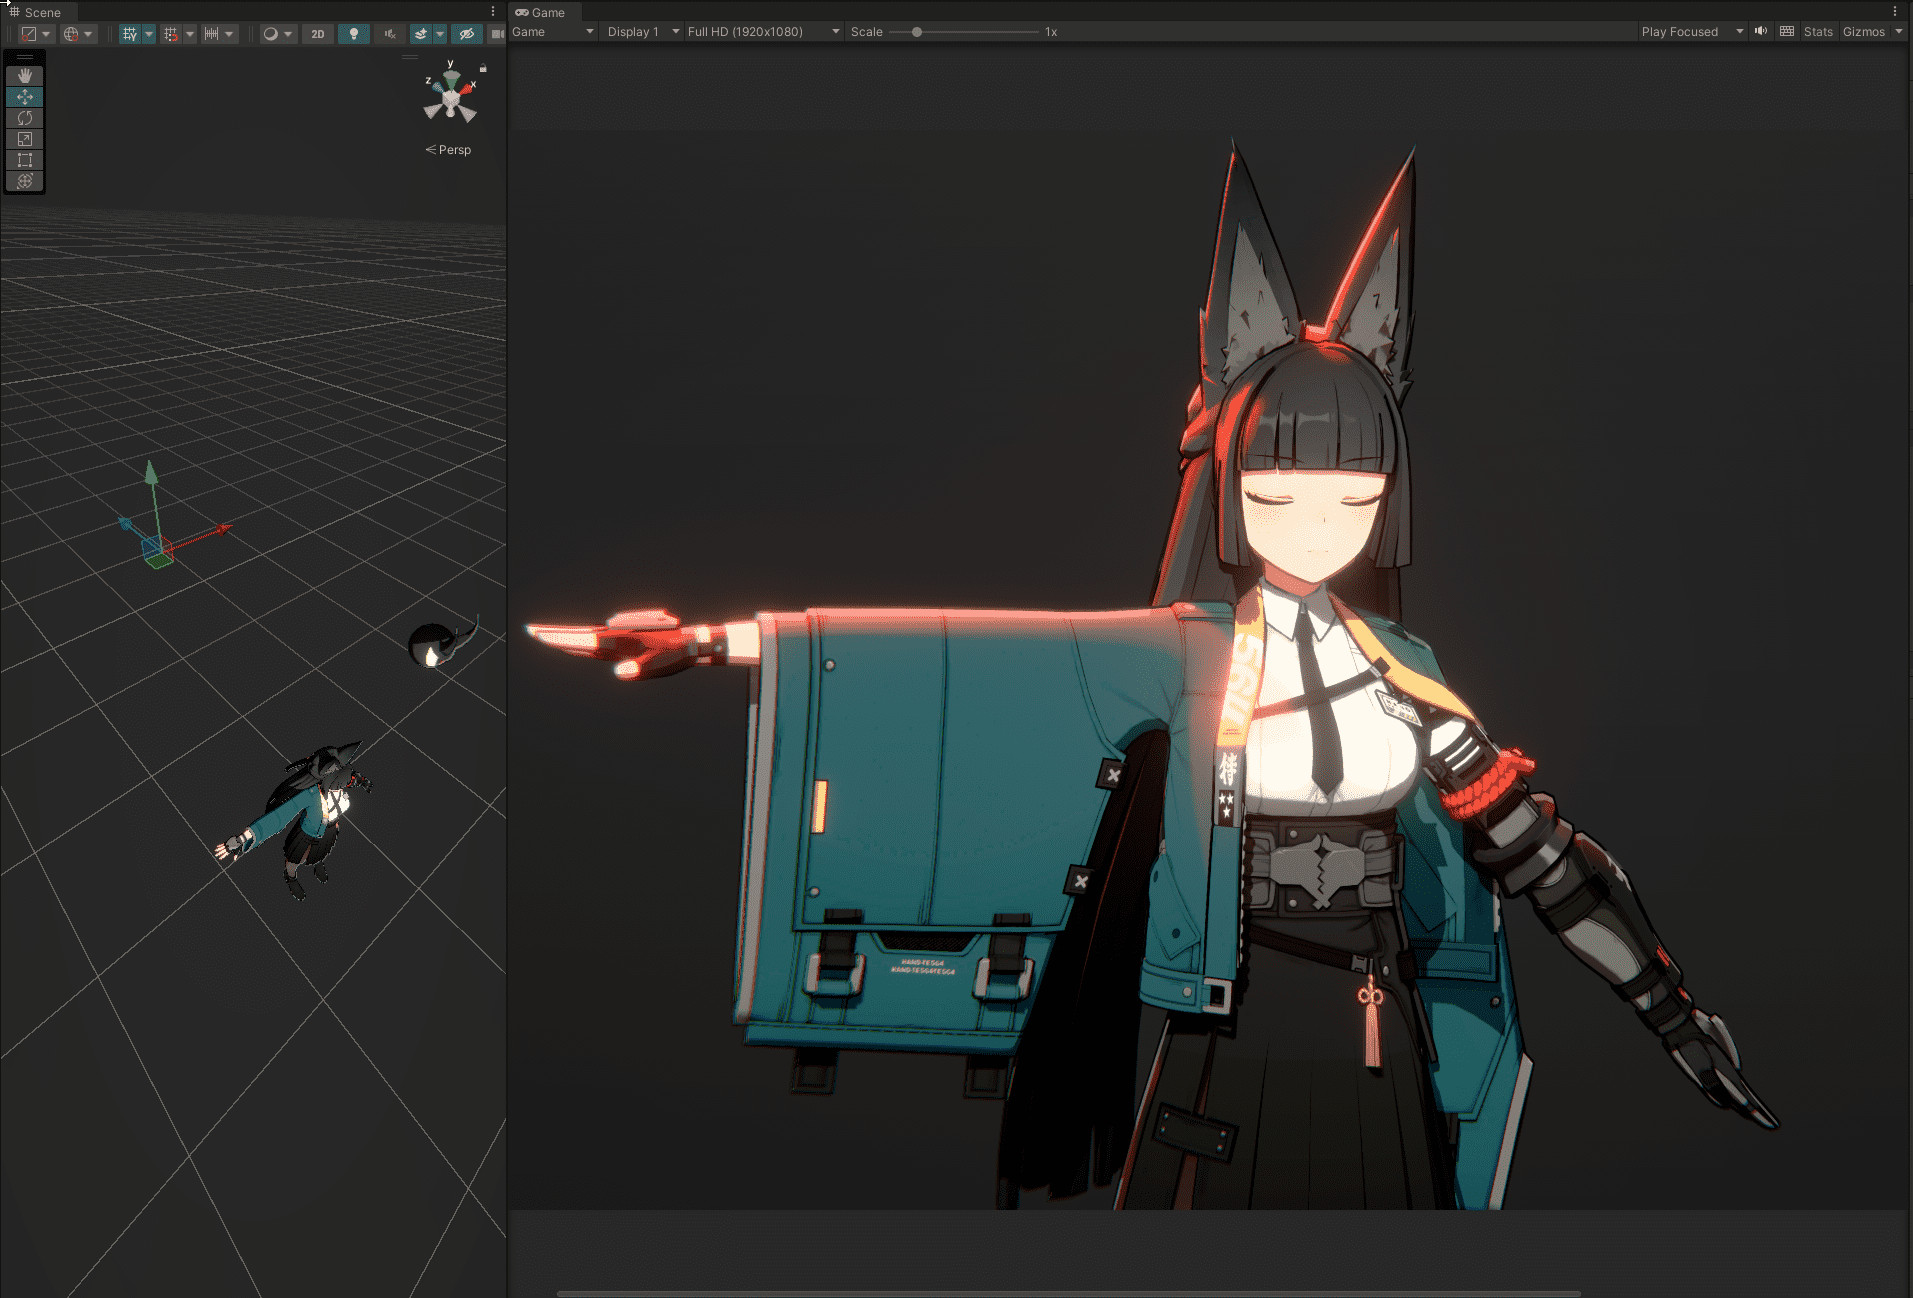This screenshot has height=1298, width=1913.
Task: Click the orientation gizmo overlay handle
Action: pos(410,58)
